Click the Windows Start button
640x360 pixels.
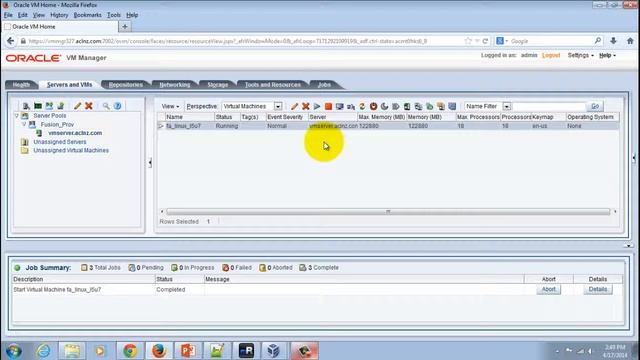point(14,351)
